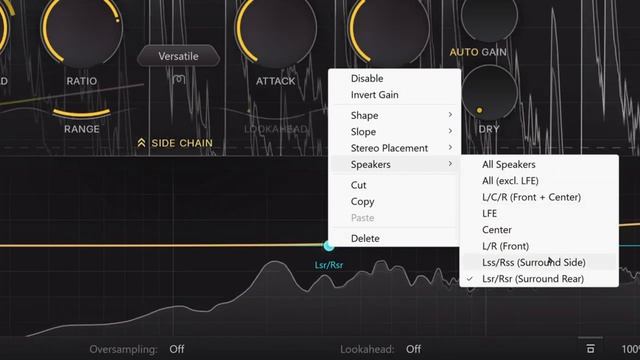Open the Speakers submenu
The image size is (640, 360).
(x=394, y=164)
